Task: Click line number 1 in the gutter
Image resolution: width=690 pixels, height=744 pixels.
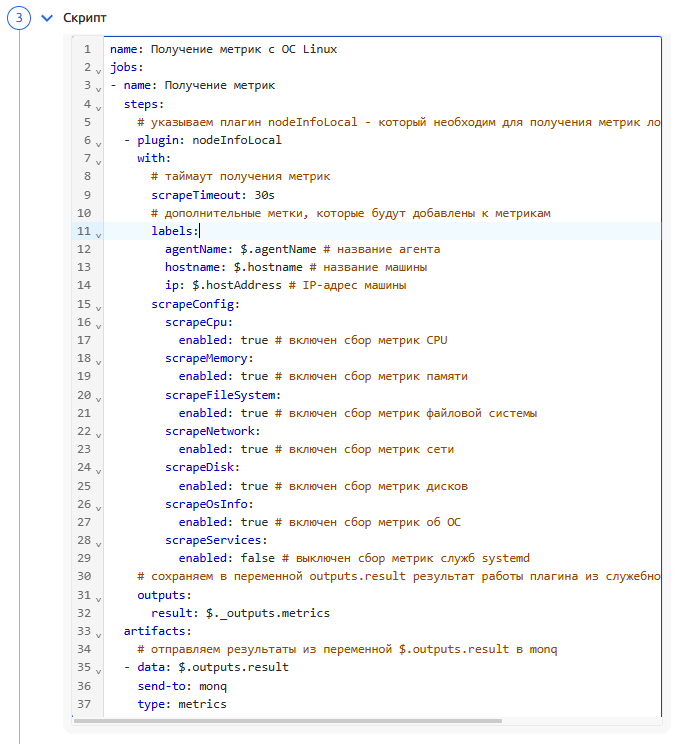Action: pos(87,49)
